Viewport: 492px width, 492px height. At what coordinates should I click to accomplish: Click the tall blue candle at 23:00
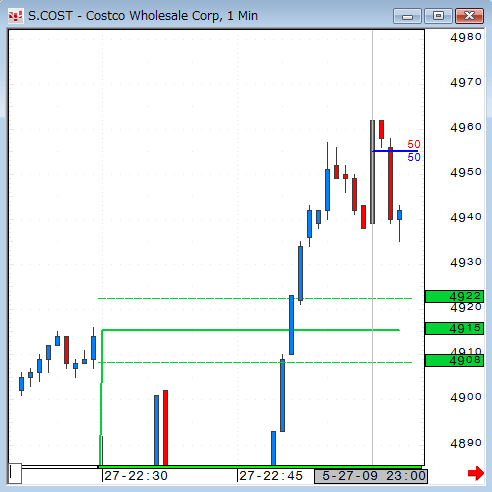[372, 172]
